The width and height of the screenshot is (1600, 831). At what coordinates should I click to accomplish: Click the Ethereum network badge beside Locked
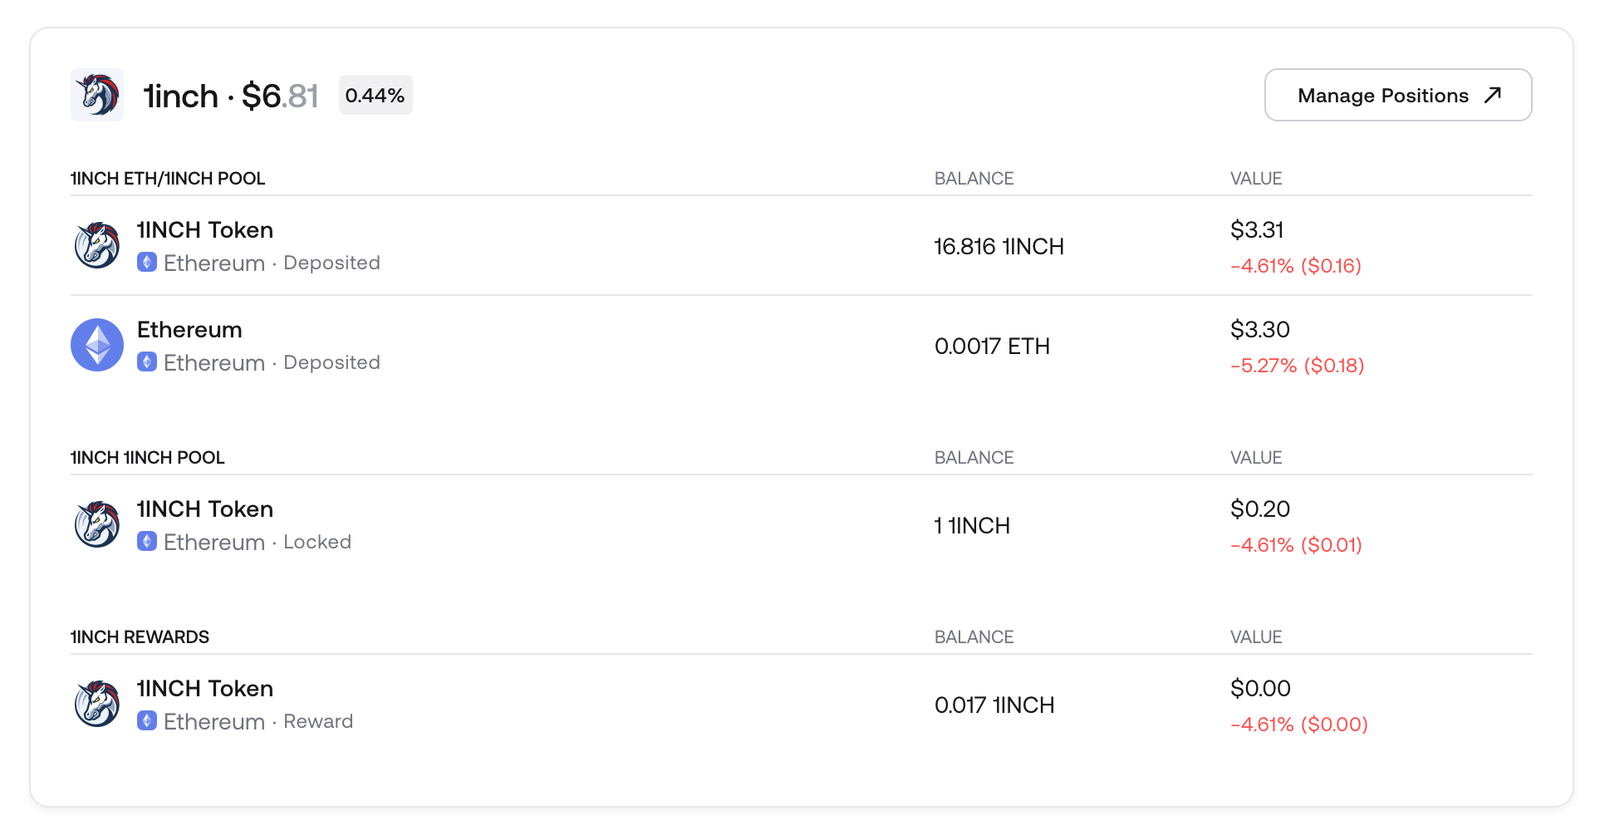tap(147, 541)
